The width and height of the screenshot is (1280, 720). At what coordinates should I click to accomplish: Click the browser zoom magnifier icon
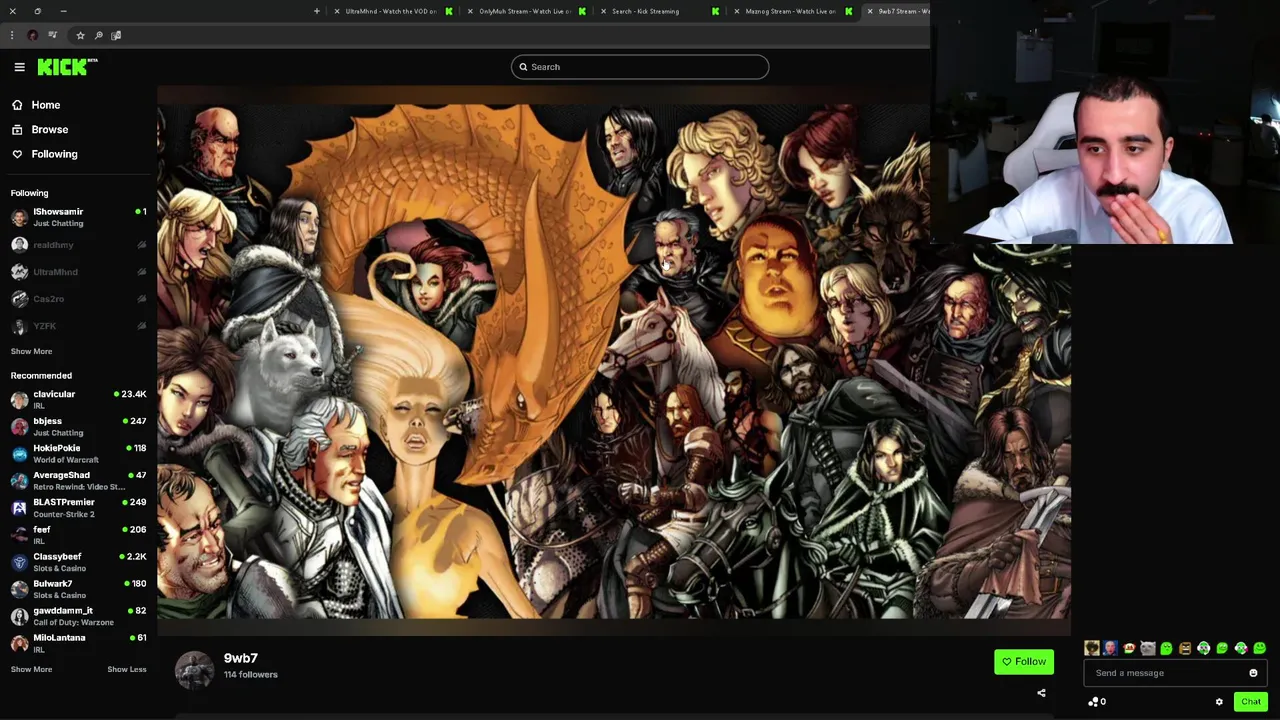pyautogui.click(x=98, y=35)
